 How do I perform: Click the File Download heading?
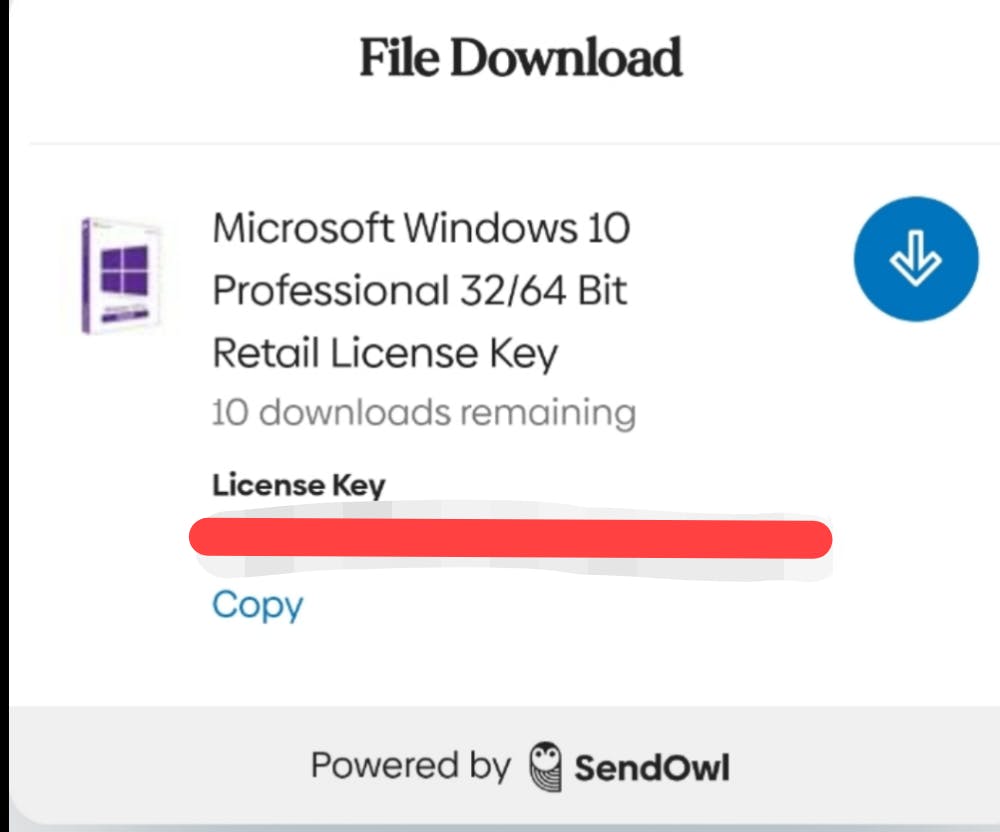520,58
